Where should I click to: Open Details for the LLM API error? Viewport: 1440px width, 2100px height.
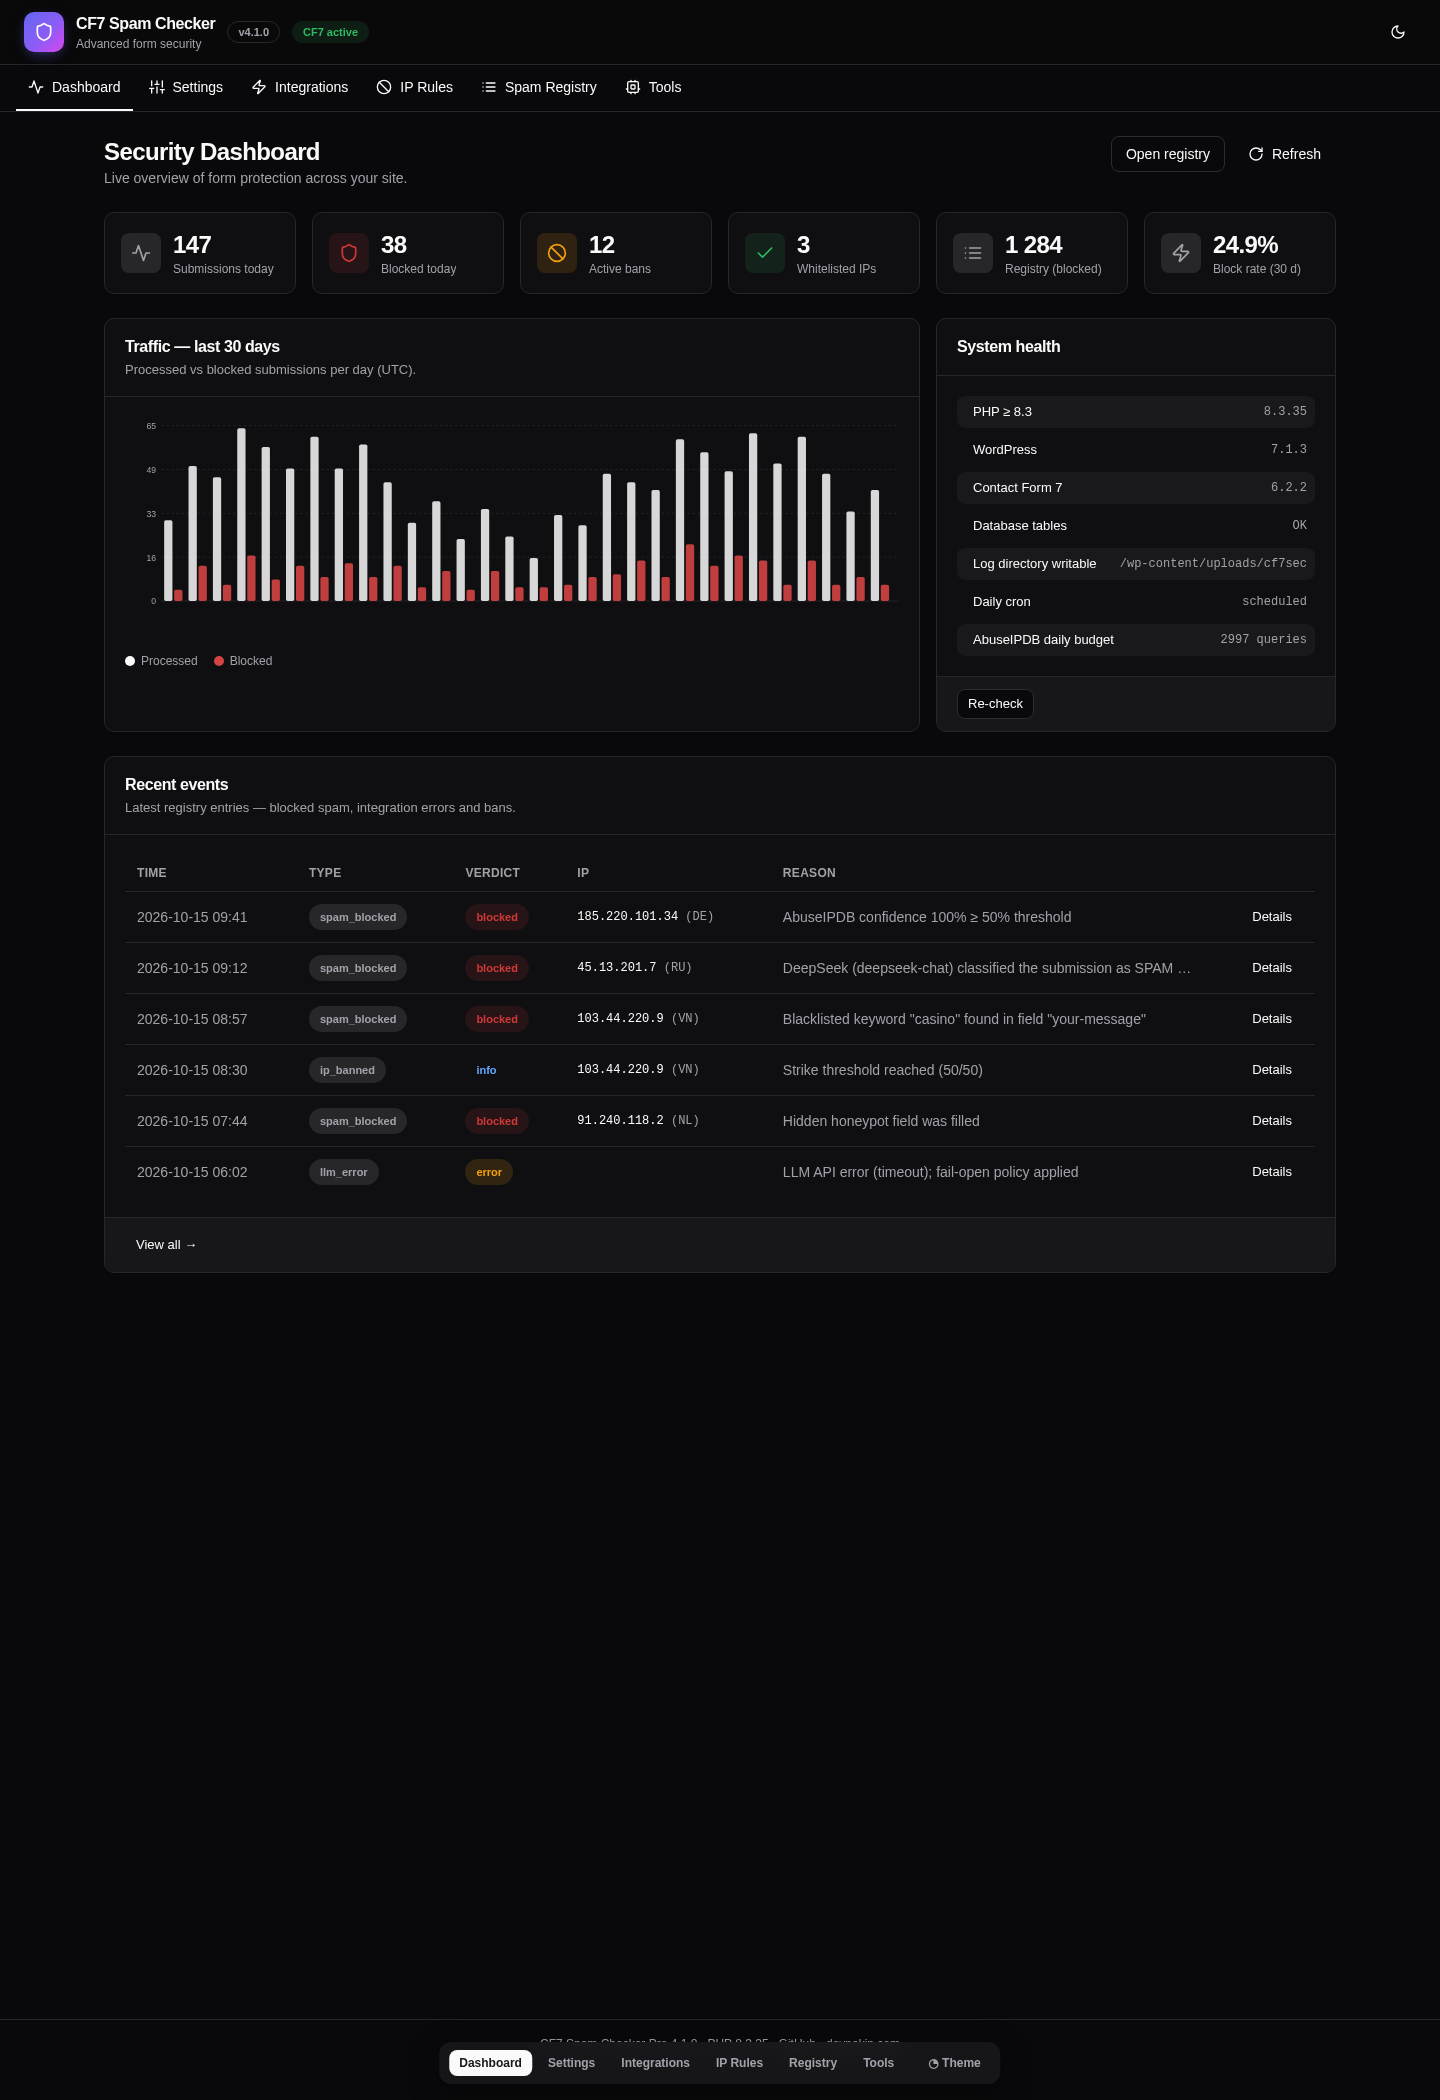pos(1272,1172)
